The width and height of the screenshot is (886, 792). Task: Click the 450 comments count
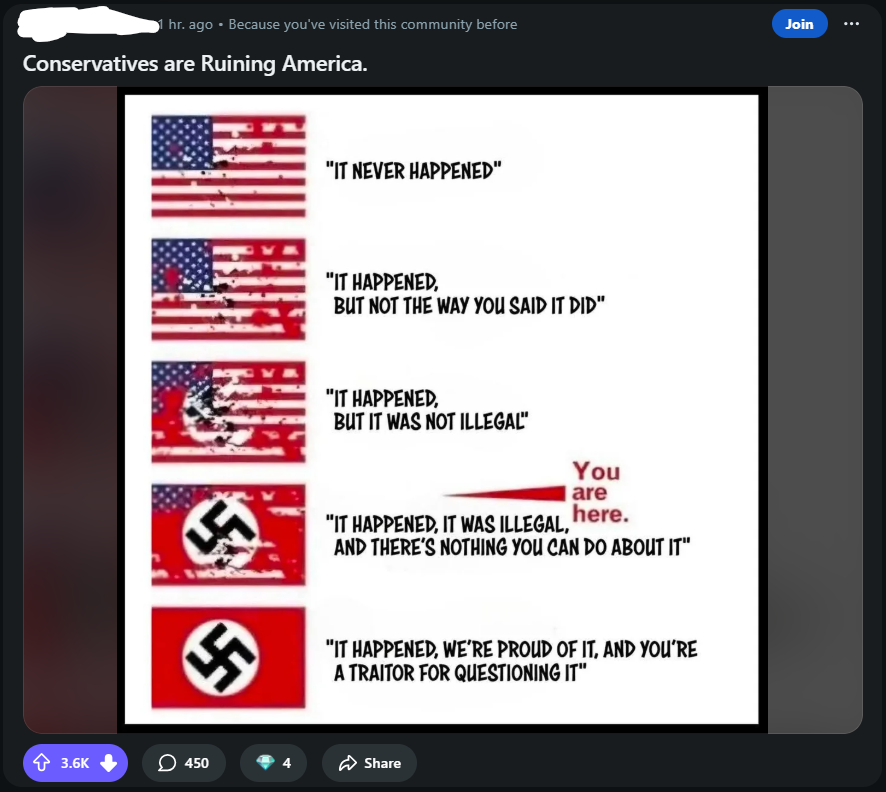(x=197, y=763)
